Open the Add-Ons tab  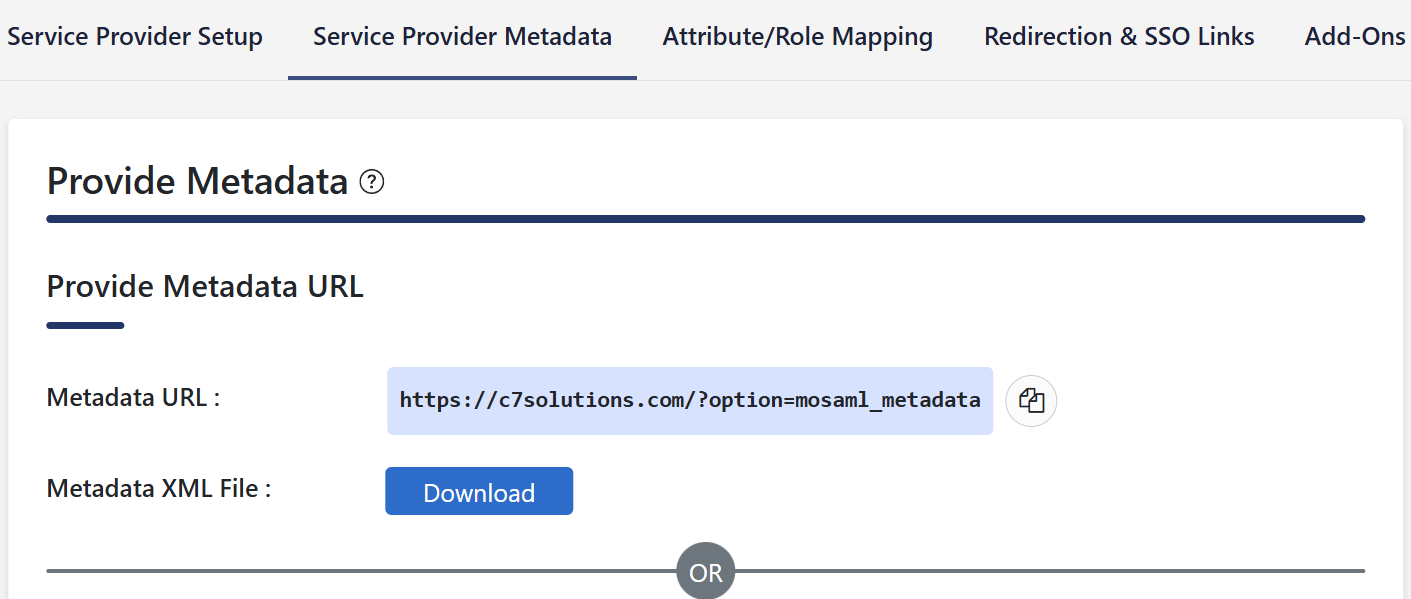pyautogui.click(x=1355, y=37)
